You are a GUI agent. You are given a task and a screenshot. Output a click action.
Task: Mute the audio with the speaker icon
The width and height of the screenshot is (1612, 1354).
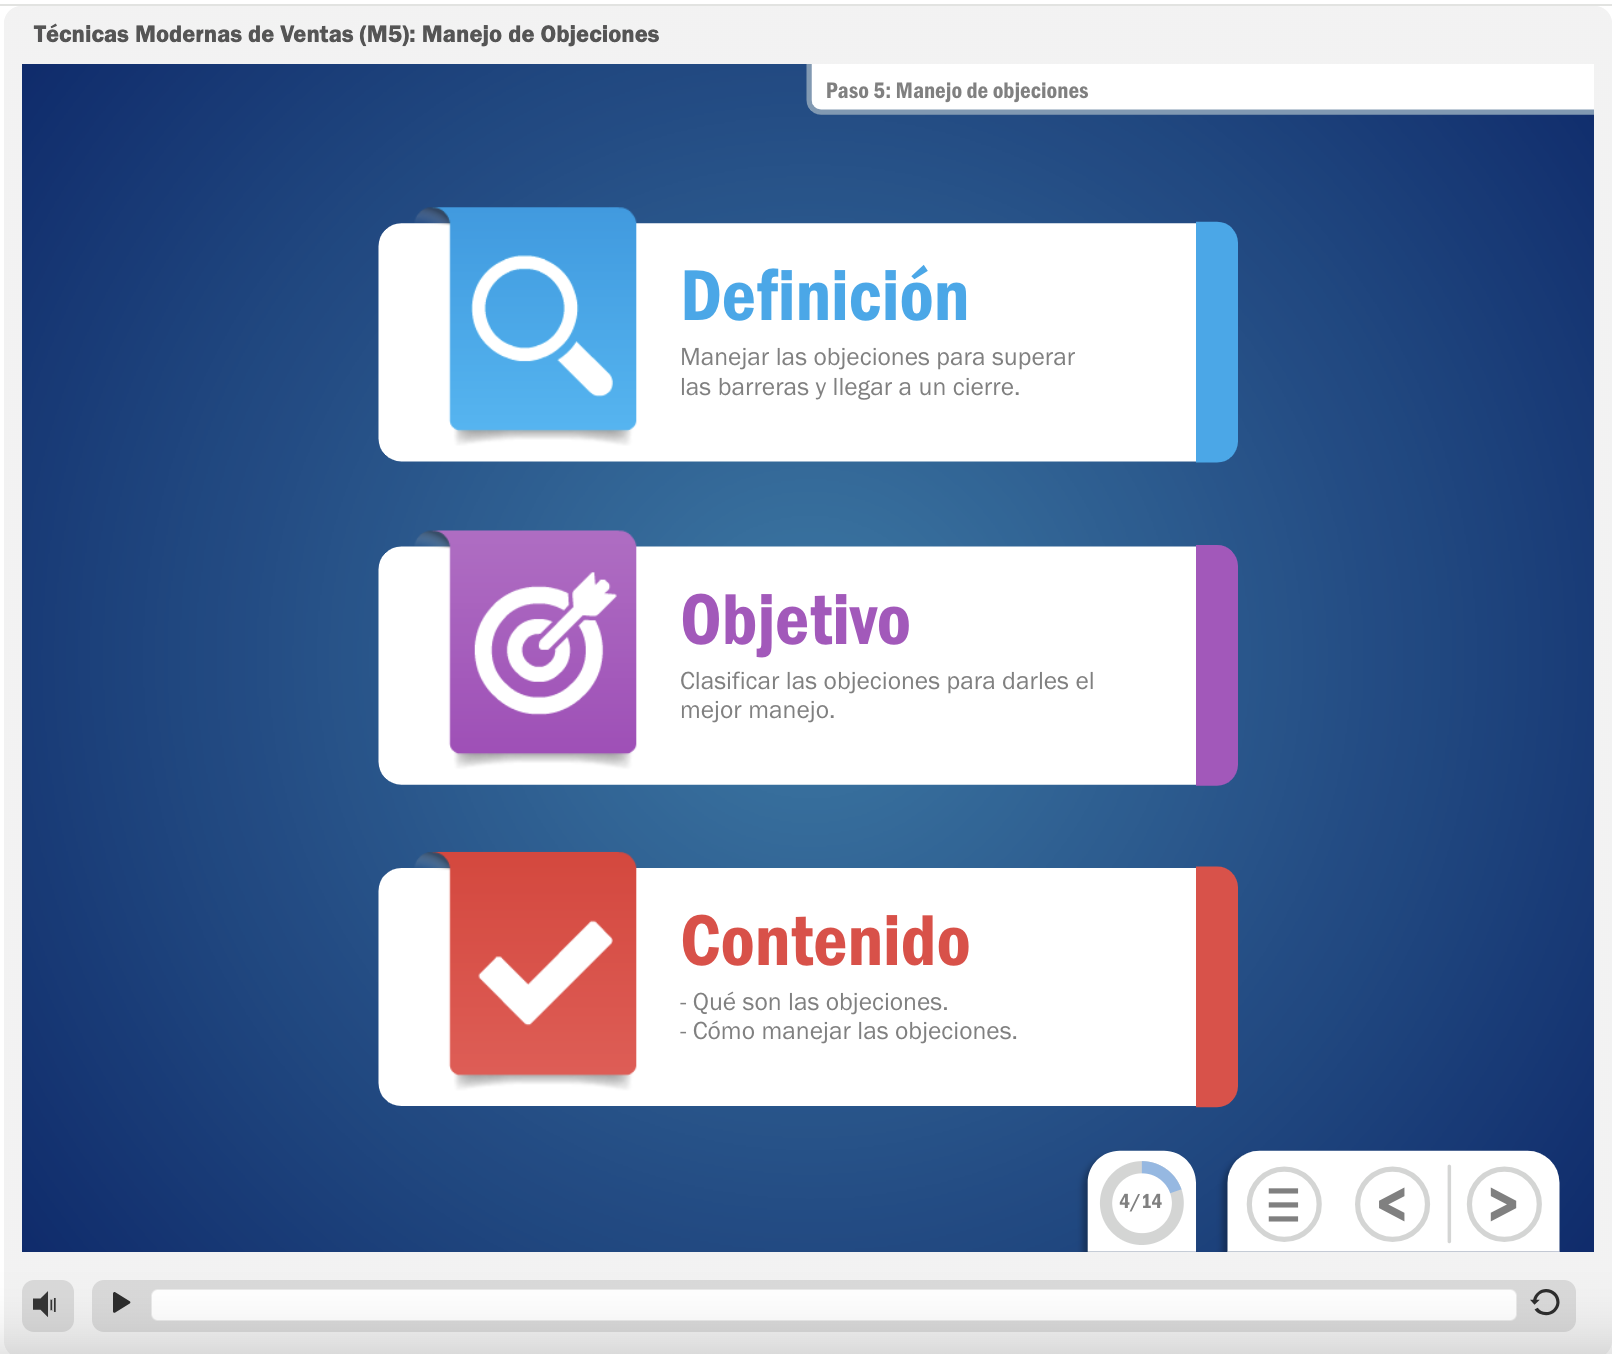[46, 1304]
